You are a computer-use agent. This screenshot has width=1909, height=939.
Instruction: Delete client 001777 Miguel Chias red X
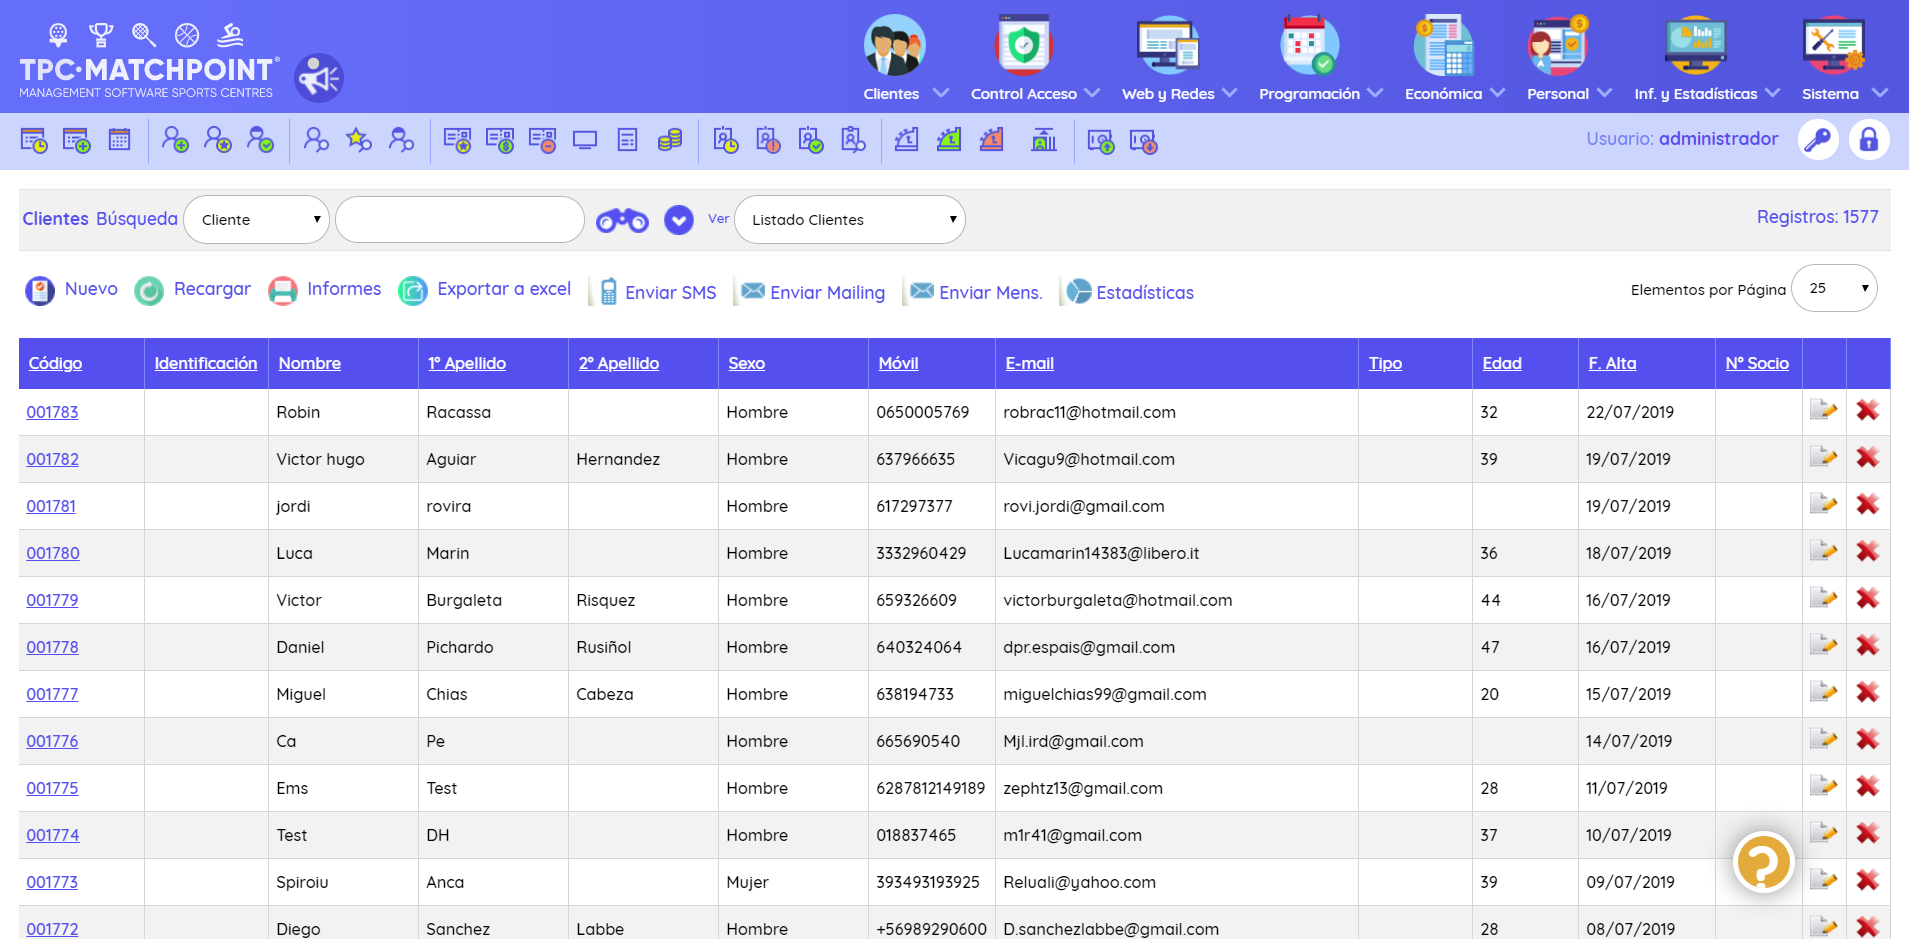click(1867, 692)
